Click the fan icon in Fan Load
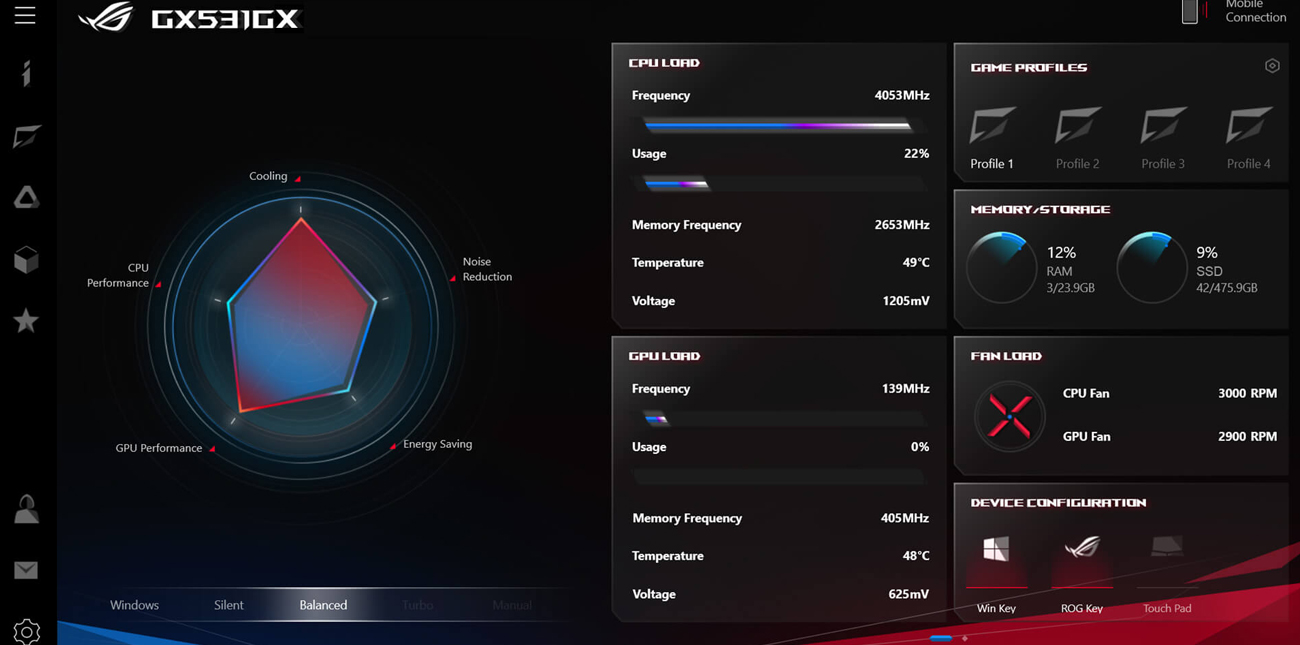The width and height of the screenshot is (1300, 645). [x=1009, y=416]
